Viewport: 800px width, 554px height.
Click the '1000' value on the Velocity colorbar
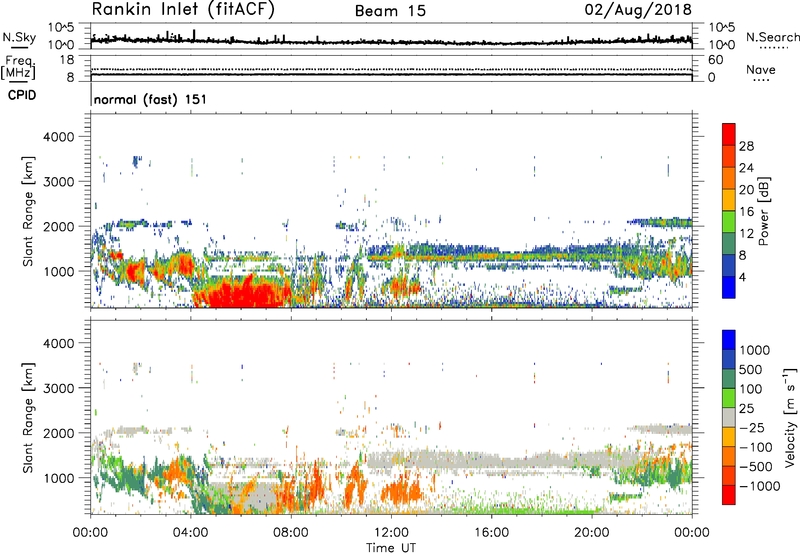755,350
